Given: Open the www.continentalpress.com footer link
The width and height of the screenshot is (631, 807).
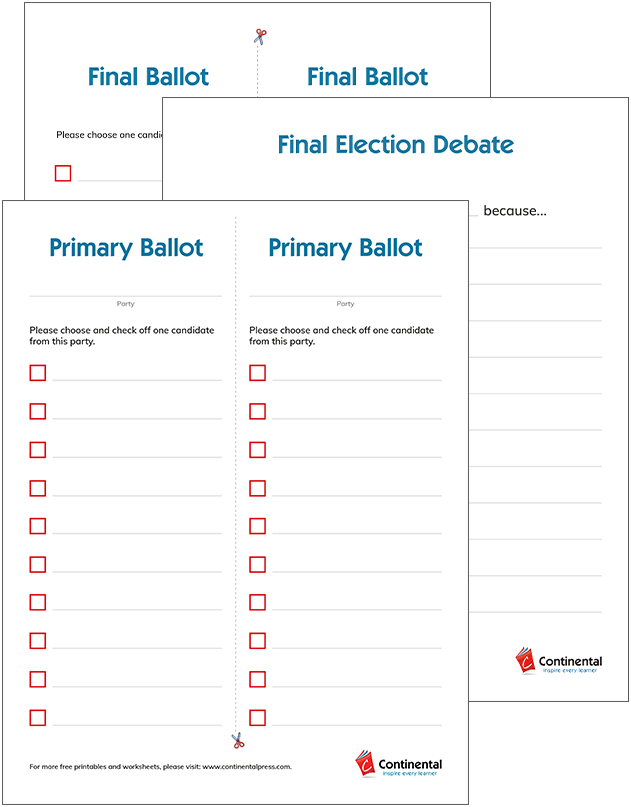Looking at the screenshot, I should (x=246, y=767).
